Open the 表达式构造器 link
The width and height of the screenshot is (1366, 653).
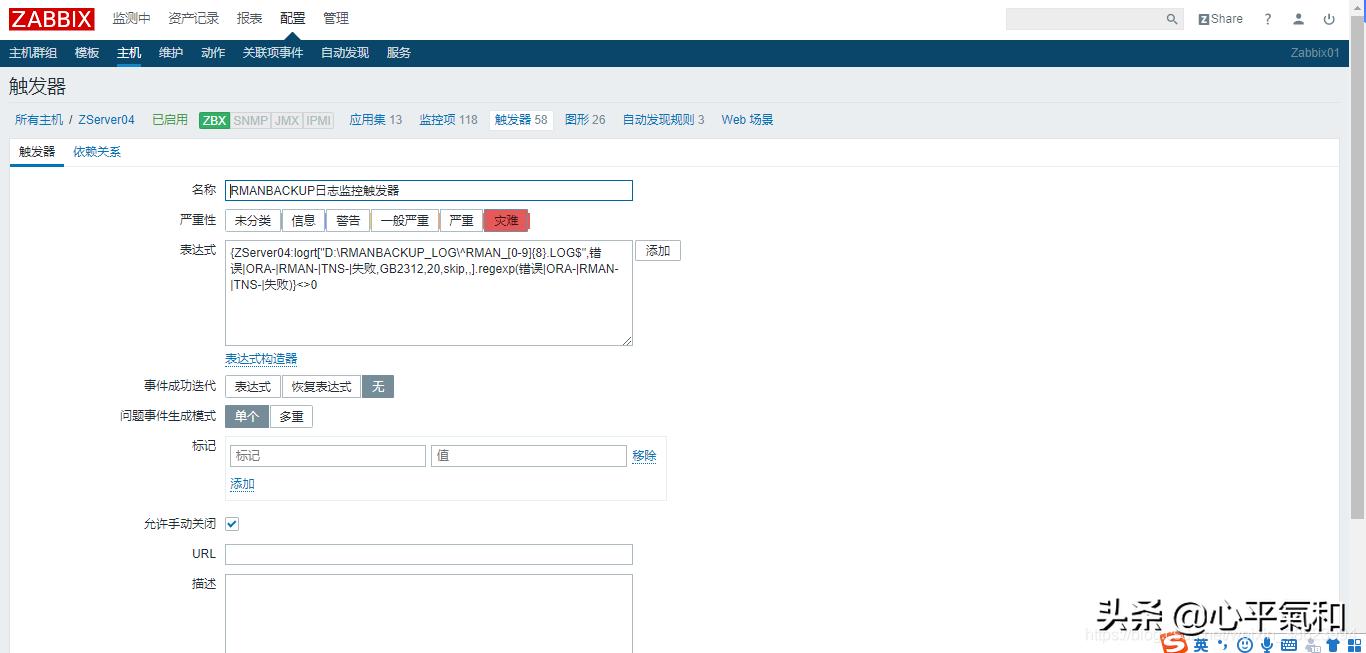click(x=261, y=358)
